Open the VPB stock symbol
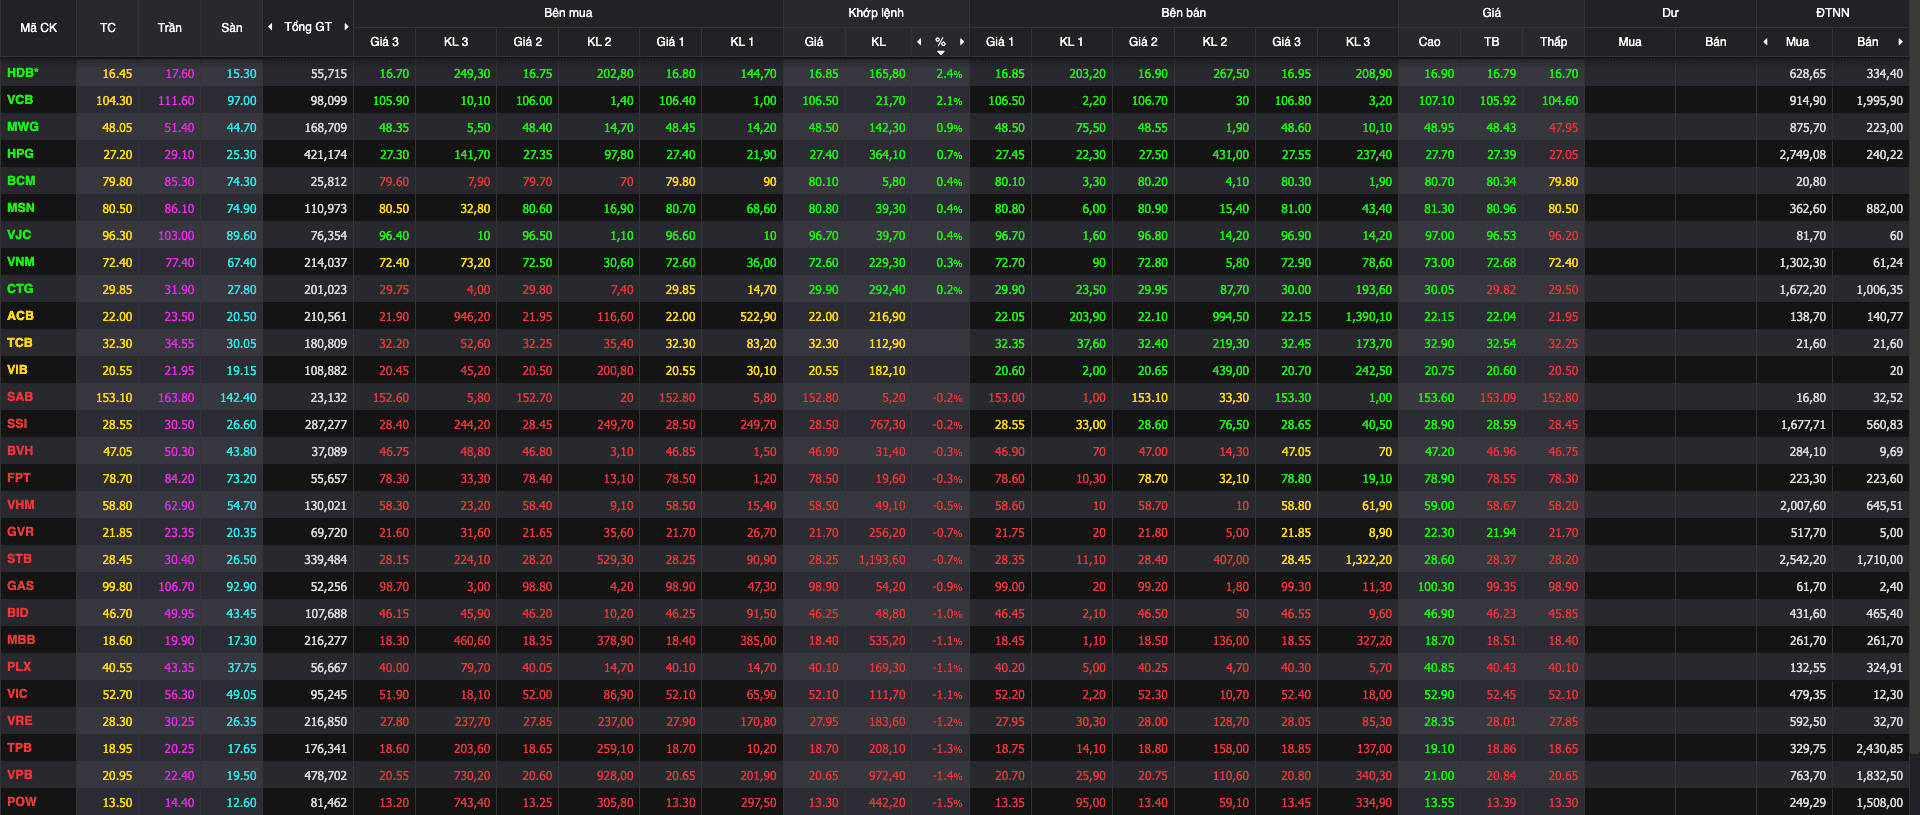This screenshot has height=815, width=1920. coord(20,775)
